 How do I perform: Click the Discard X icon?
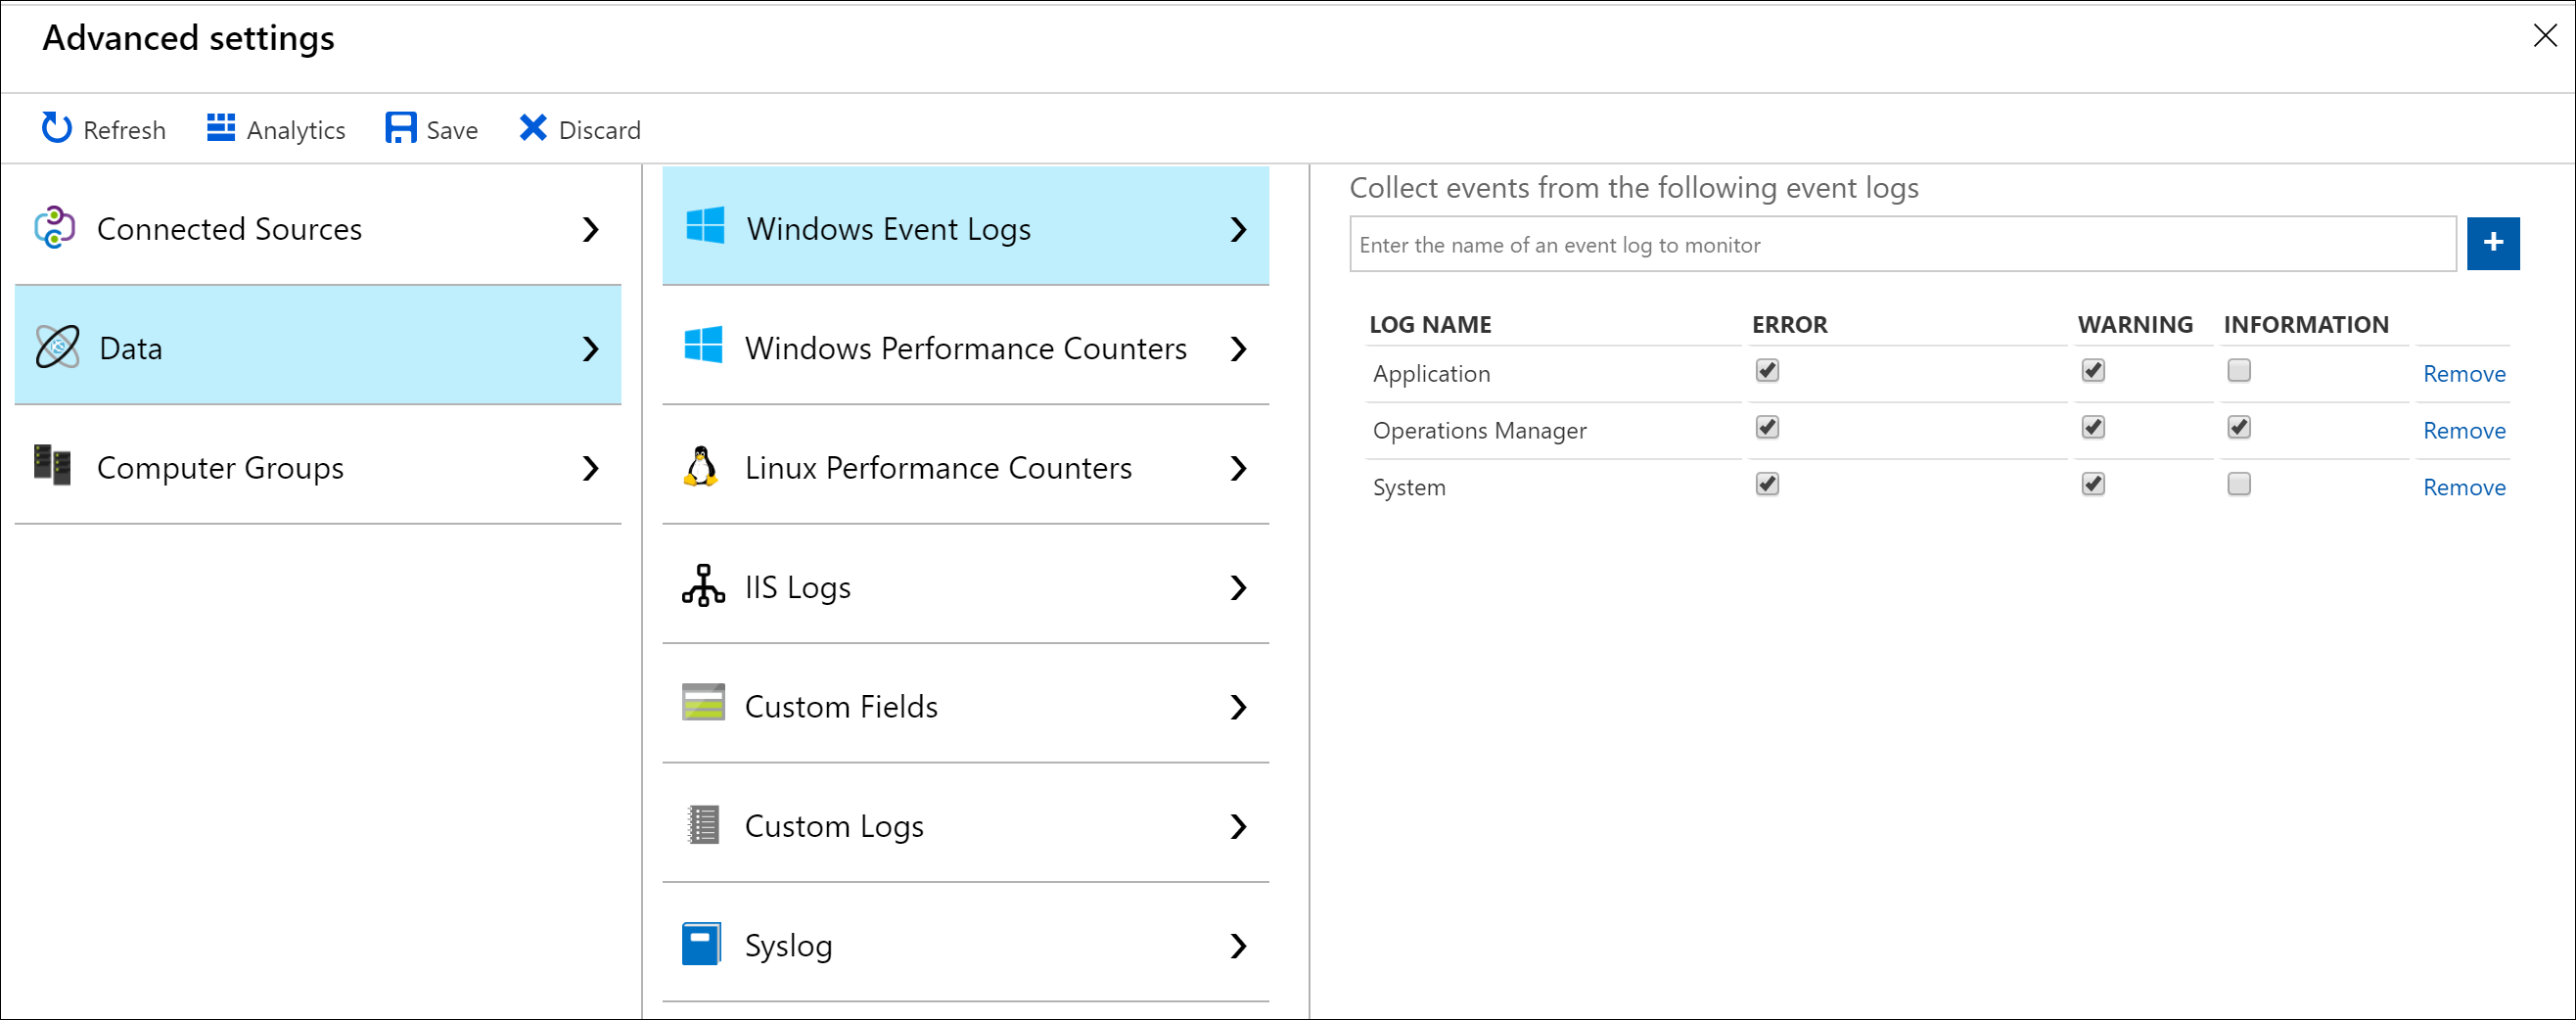pyautogui.click(x=533, y=128)
